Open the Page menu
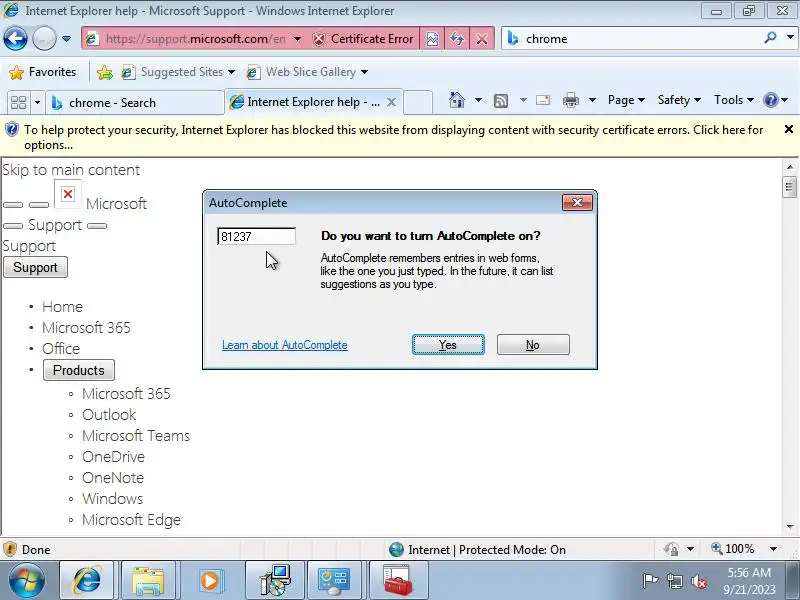This screenshot has width=800, height=600. tap(626, 100)
